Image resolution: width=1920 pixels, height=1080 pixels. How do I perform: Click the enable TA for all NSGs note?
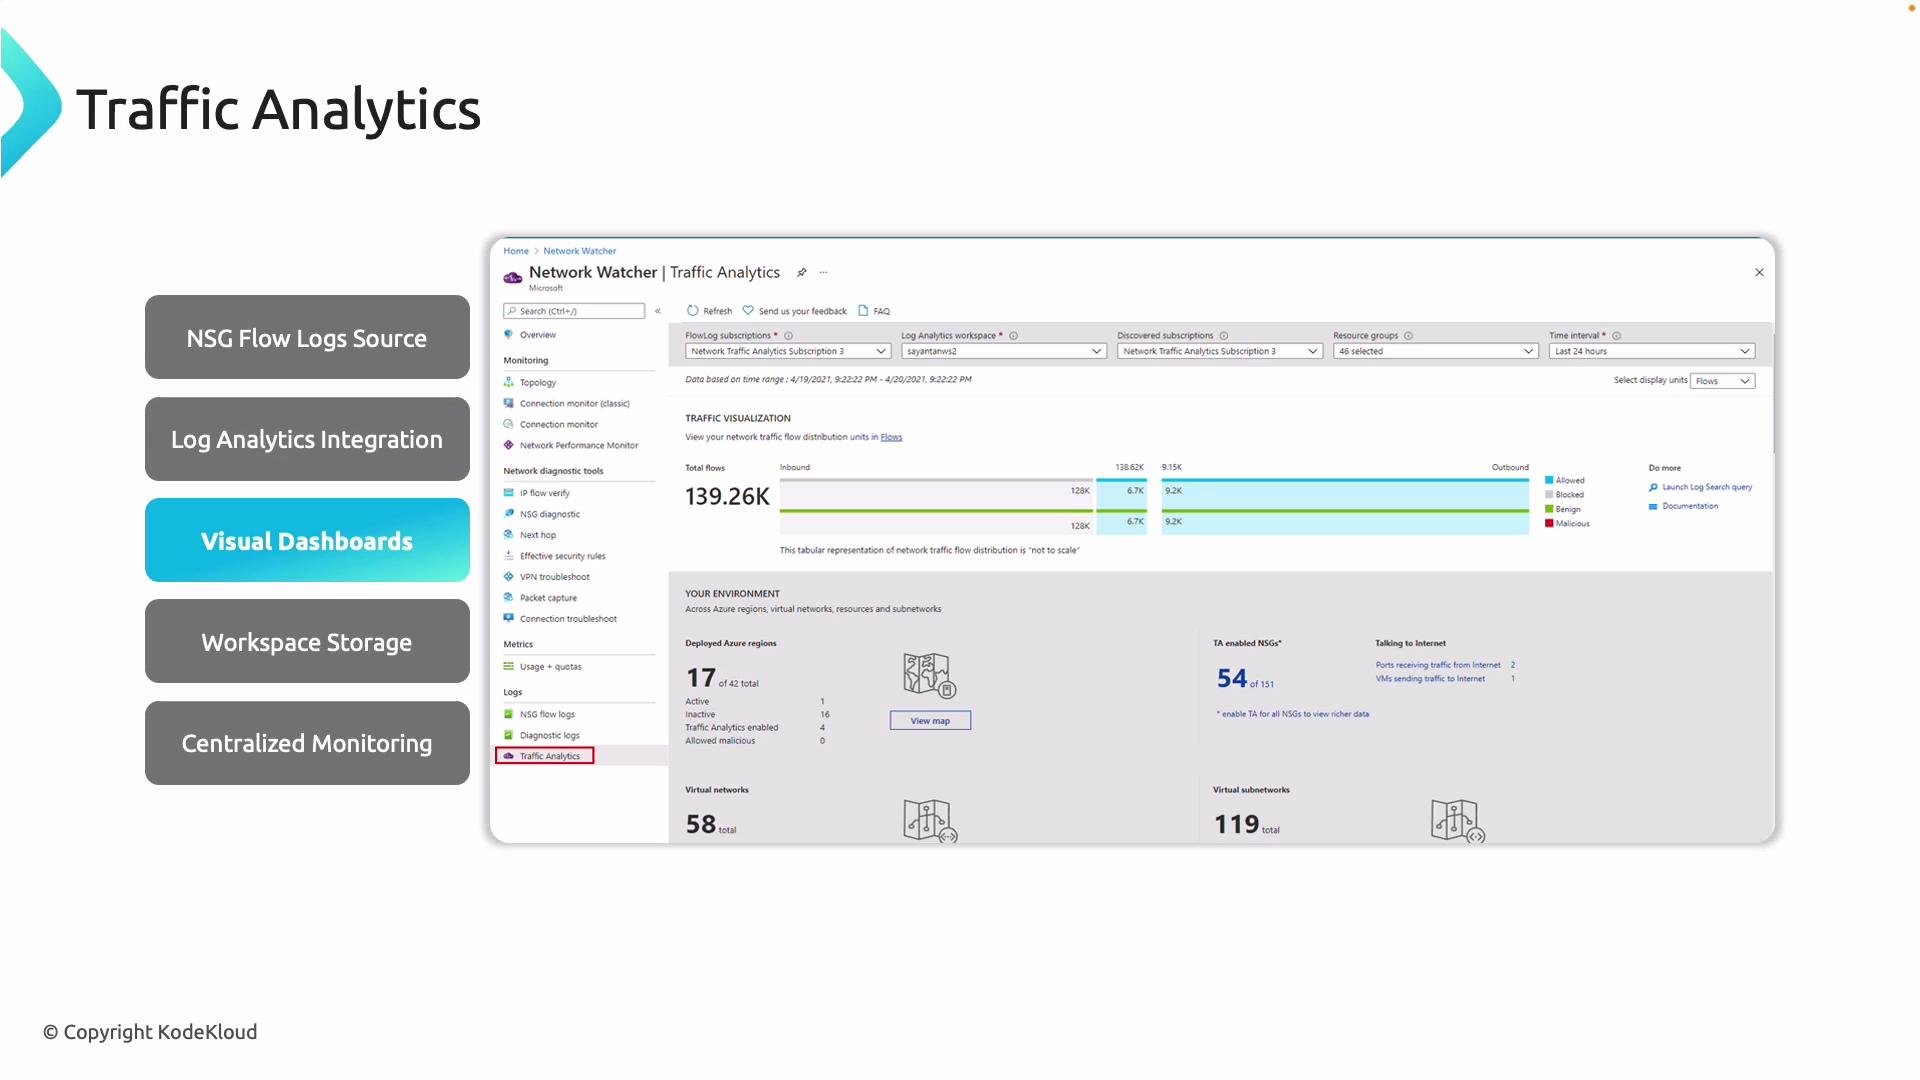point(1293,714)
